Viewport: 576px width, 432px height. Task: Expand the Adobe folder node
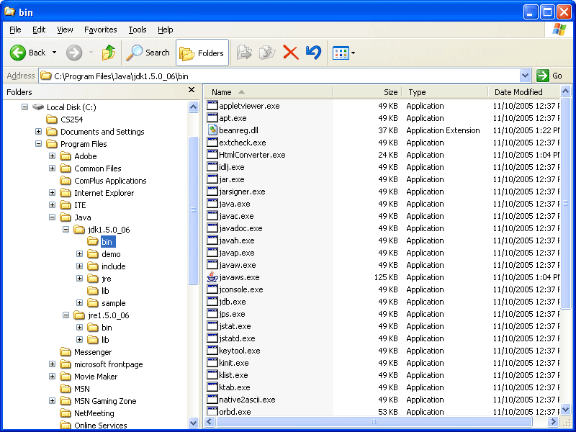tap(52, 156)
